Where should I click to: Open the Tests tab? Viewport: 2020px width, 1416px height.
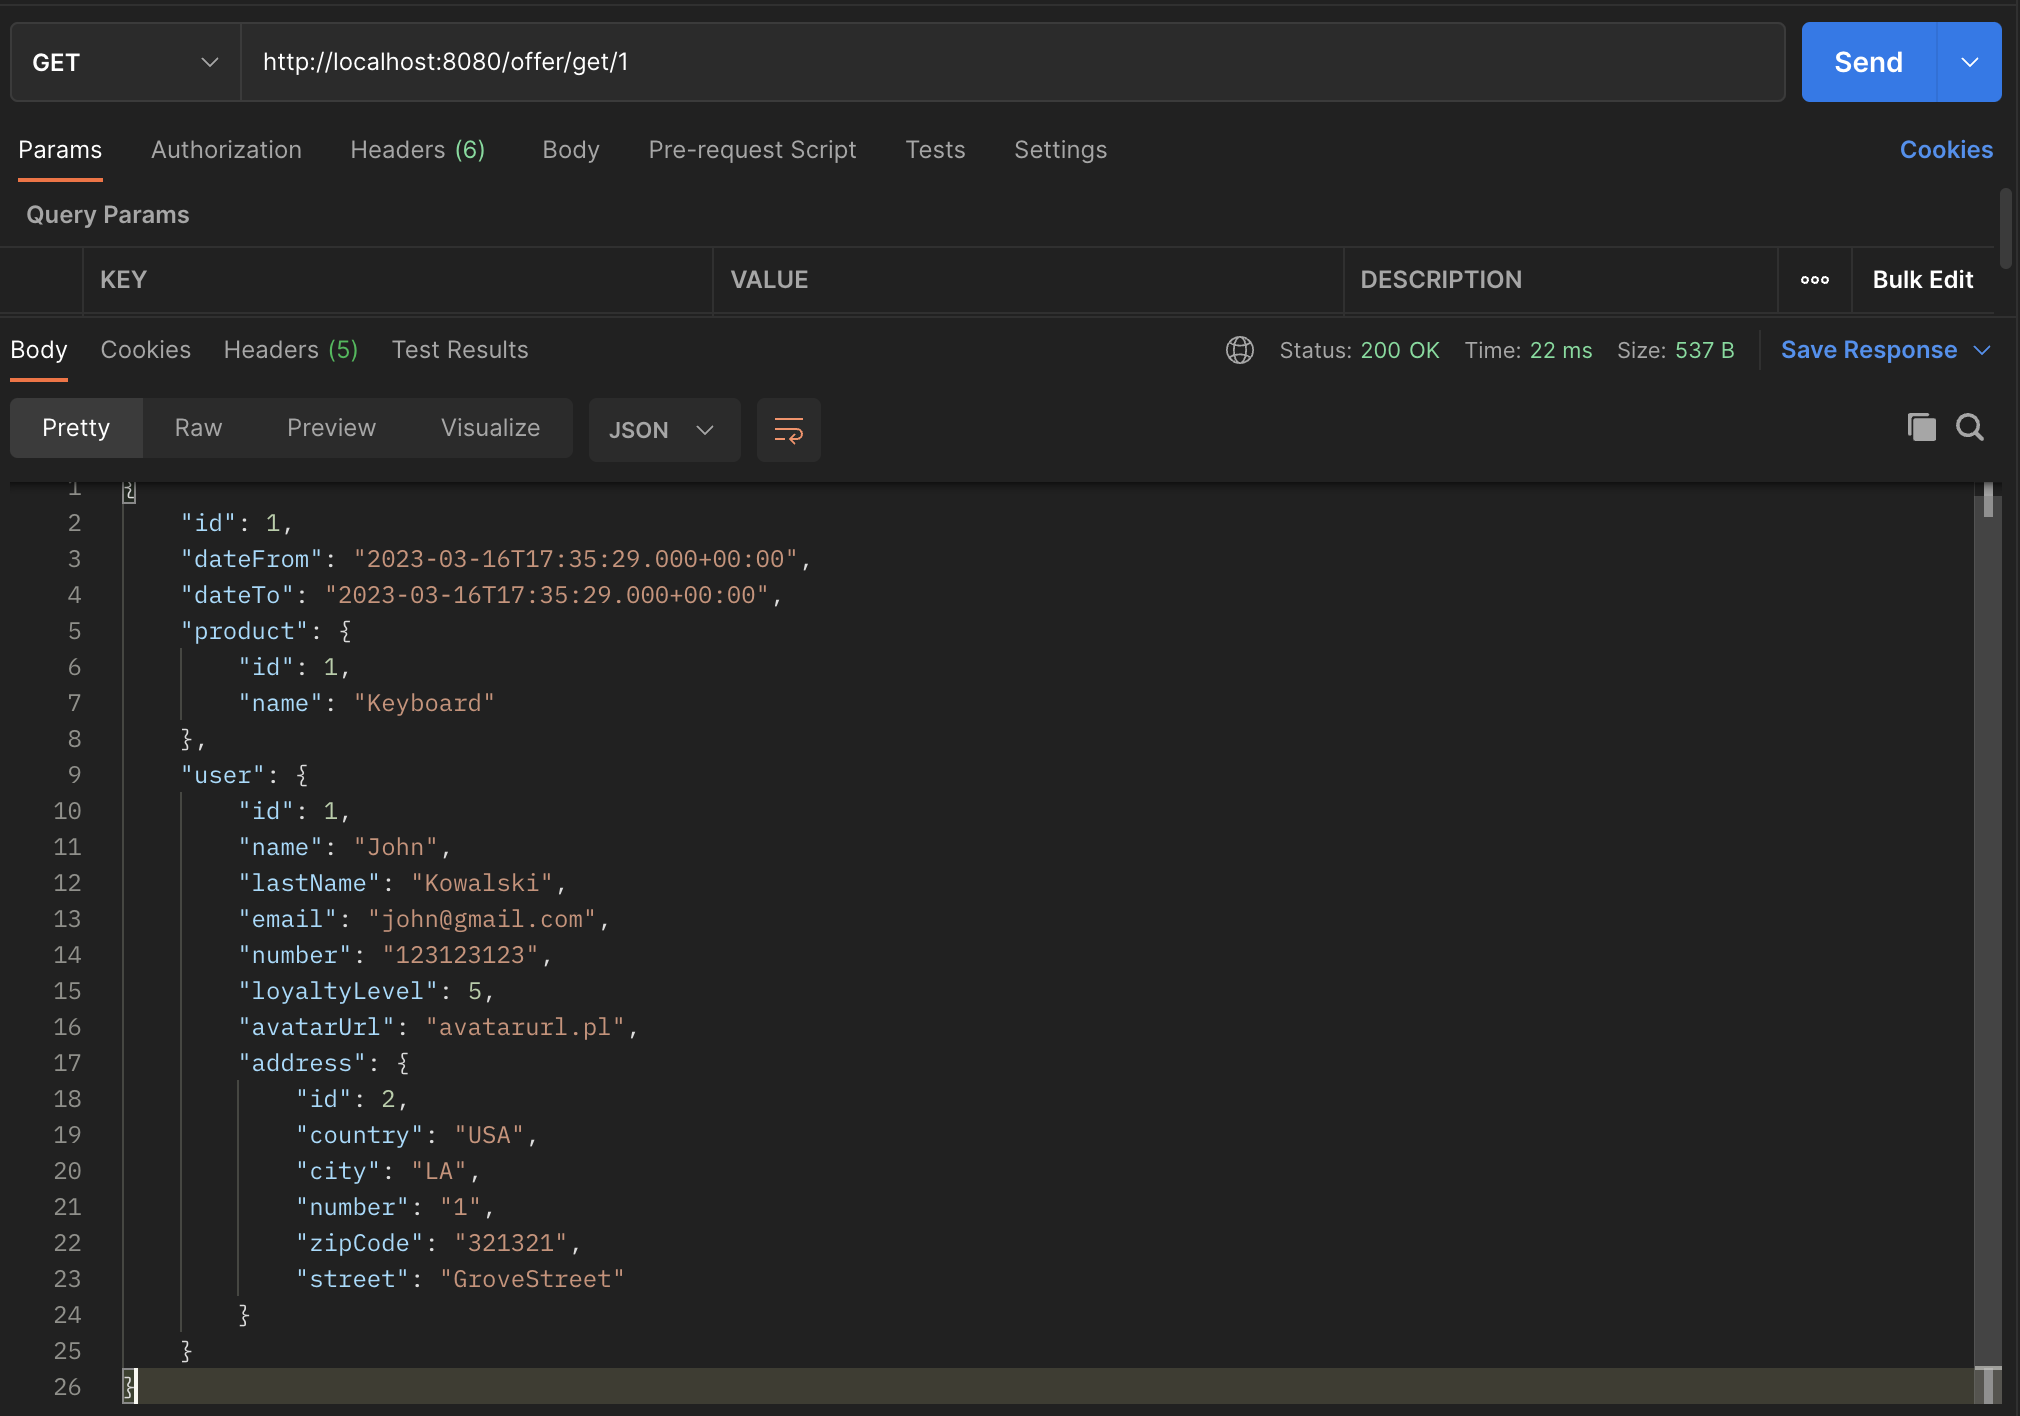[x=934, y=149]
